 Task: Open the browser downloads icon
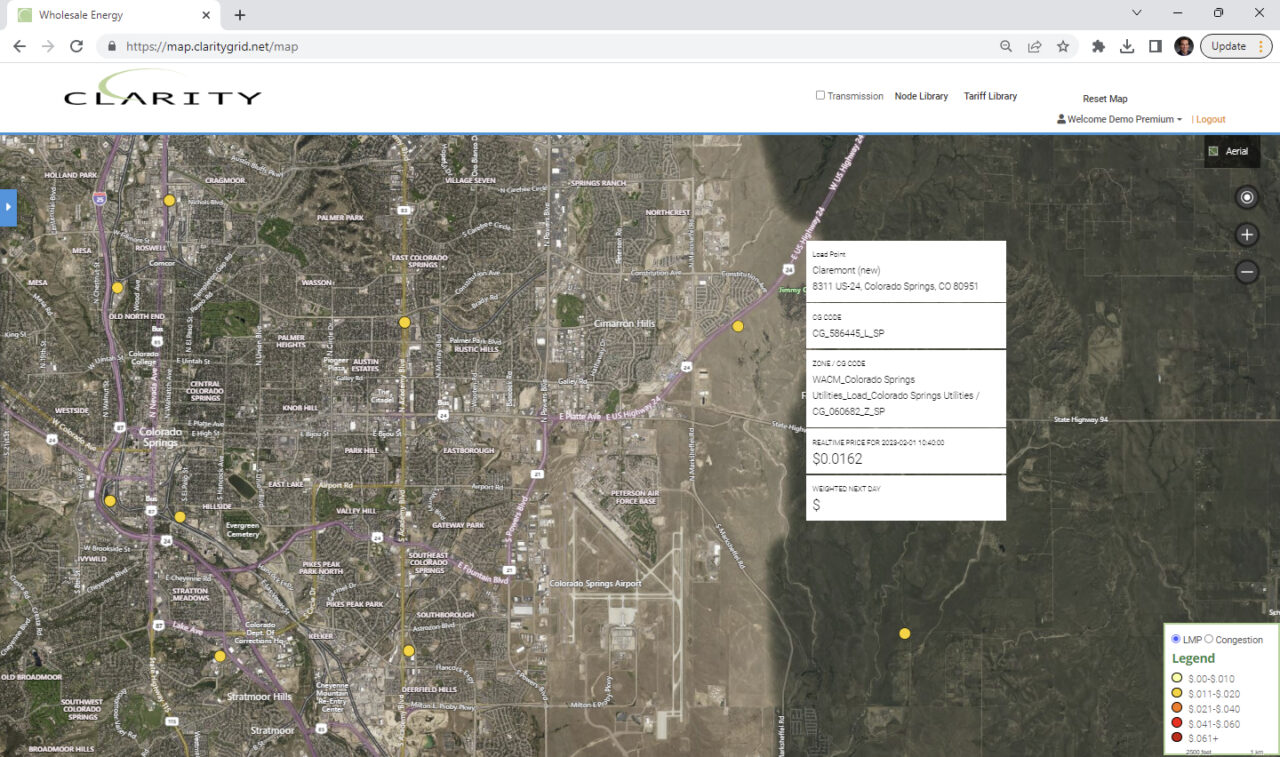pos(1127,46)
